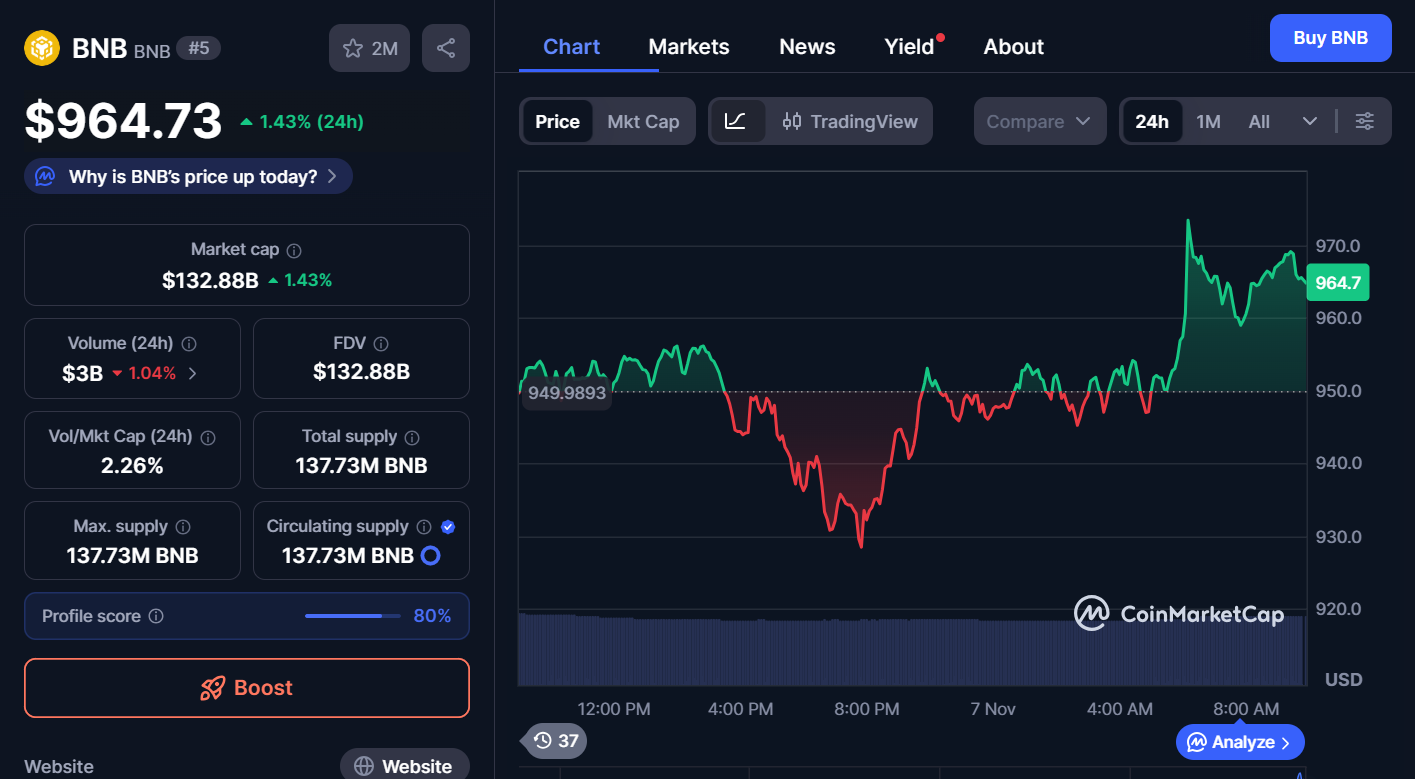Expand the time range chevron next to All

pyautogui.click(x=1311, y=120)
